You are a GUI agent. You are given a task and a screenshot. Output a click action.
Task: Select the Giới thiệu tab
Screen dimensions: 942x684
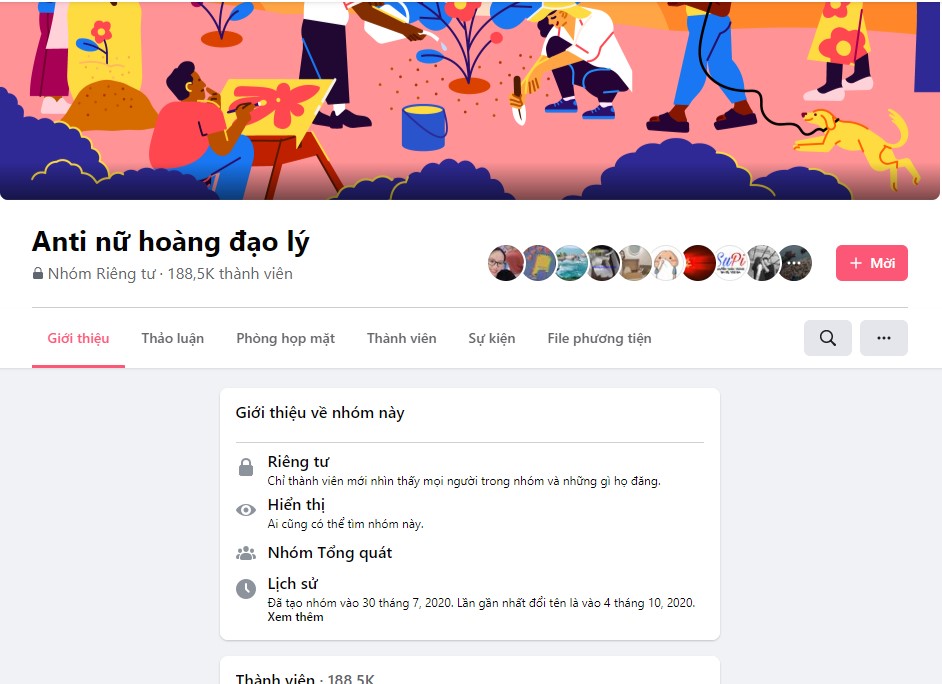pos(78,338)
